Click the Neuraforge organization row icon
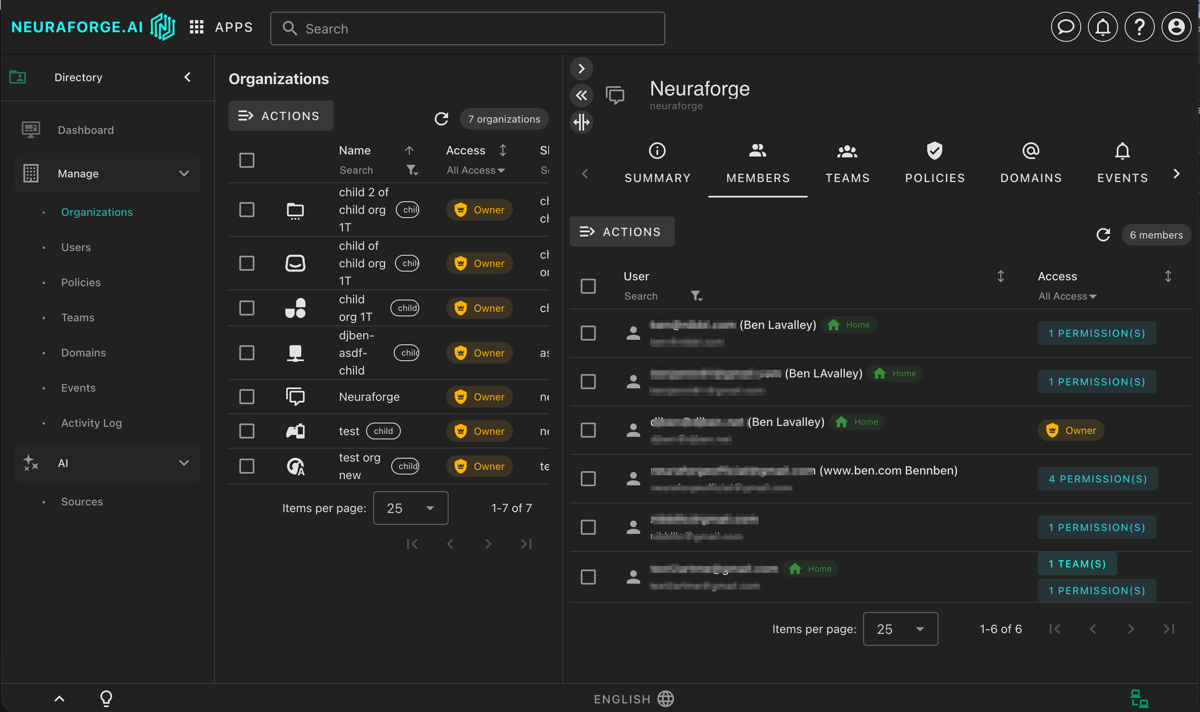The height and width of the screenshot is (712, 1200). 295,397
